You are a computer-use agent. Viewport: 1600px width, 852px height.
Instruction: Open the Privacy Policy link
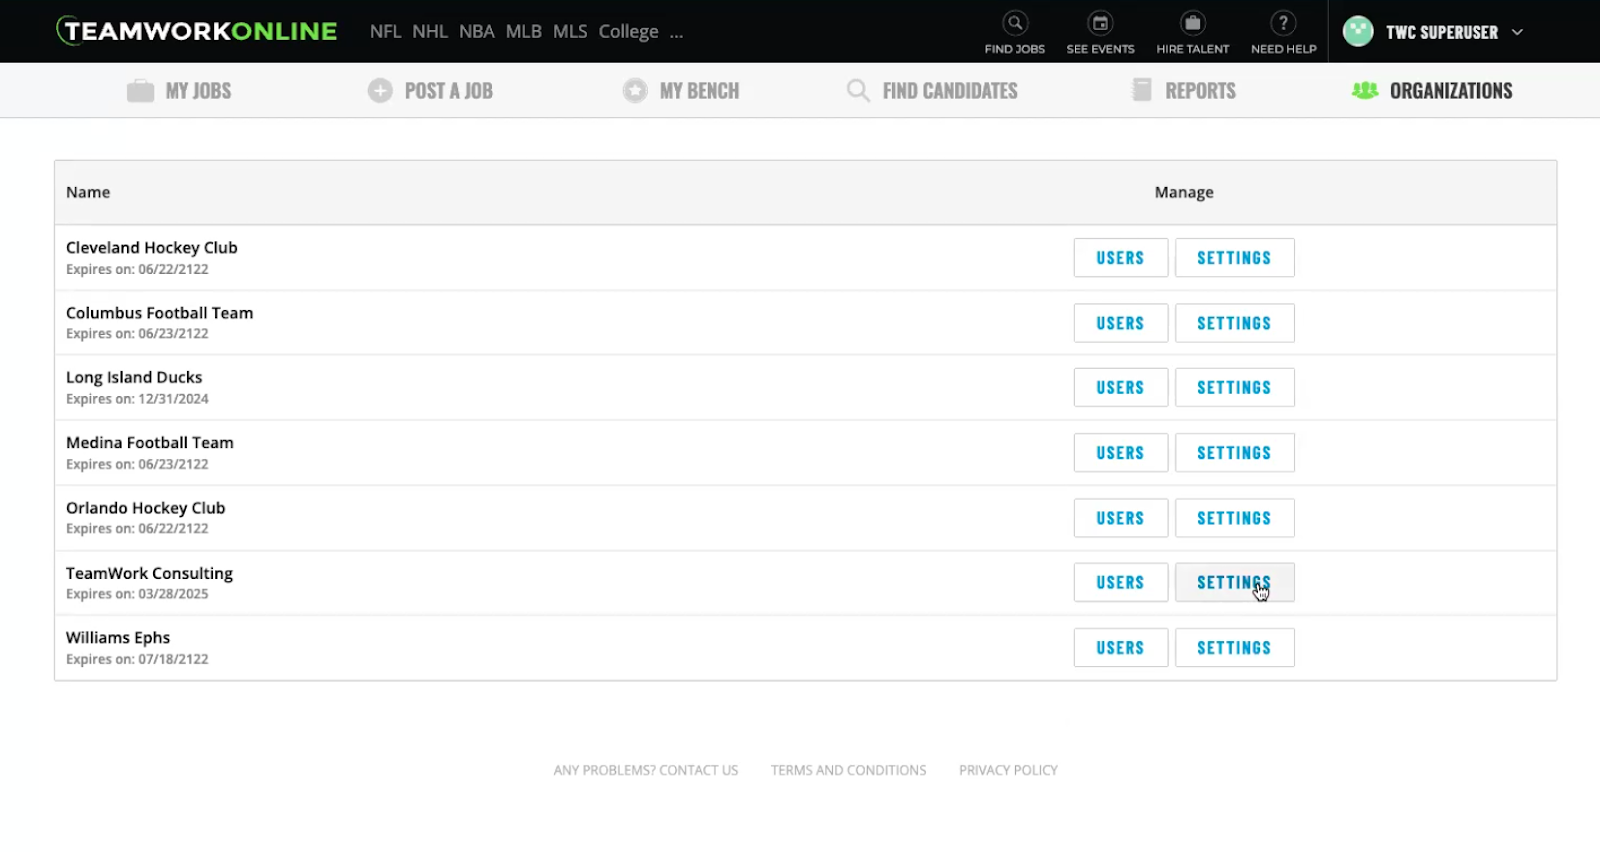(x=1008, y=770)
